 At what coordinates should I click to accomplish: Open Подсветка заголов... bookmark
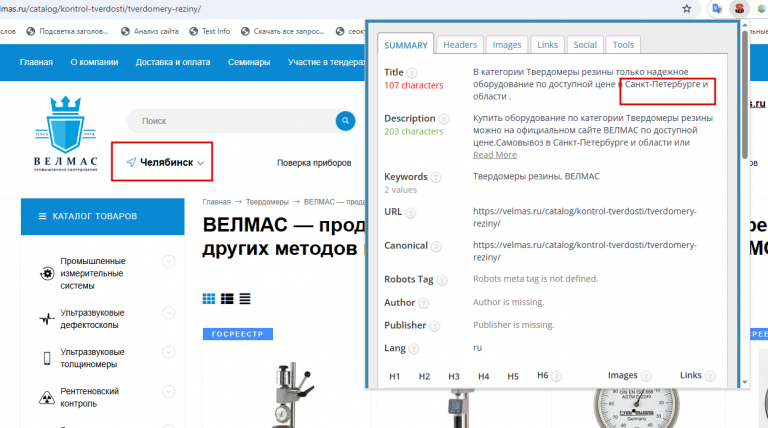coord(68,31)
